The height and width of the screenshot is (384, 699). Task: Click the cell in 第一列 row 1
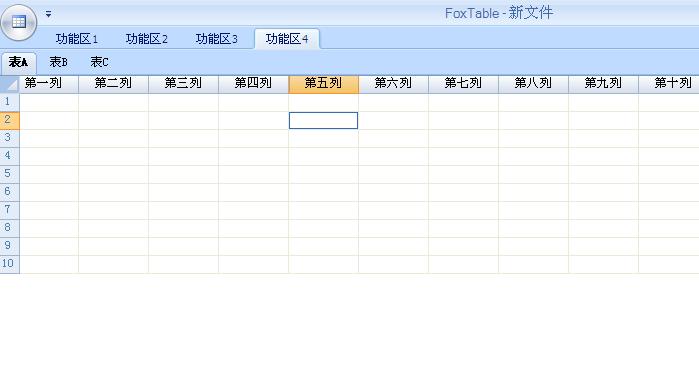click(49, 102)
